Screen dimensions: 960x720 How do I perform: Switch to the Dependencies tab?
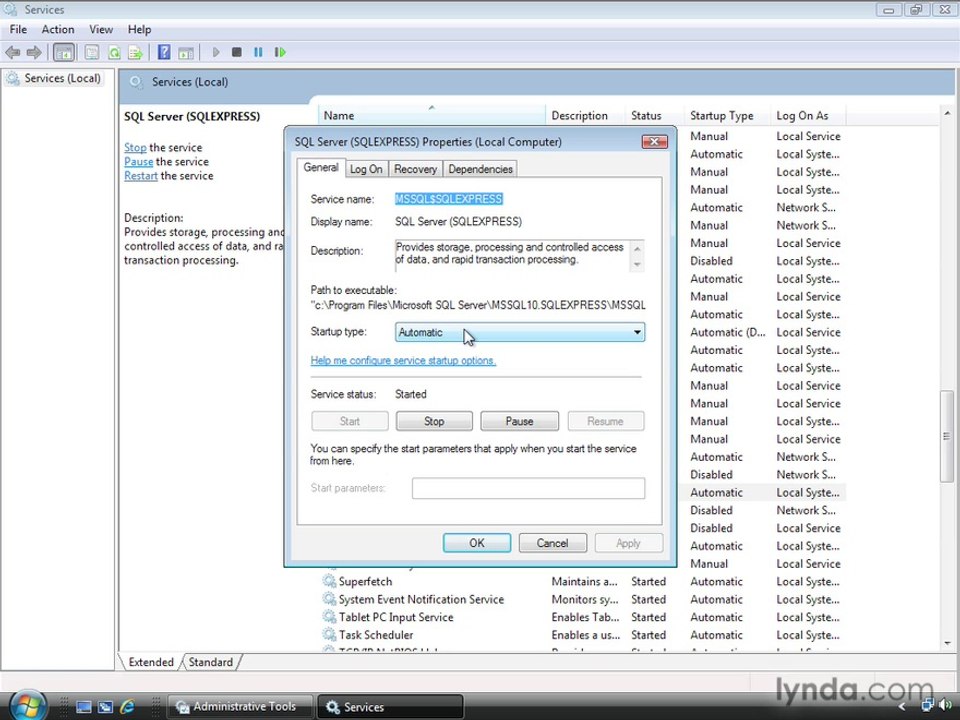480,169
